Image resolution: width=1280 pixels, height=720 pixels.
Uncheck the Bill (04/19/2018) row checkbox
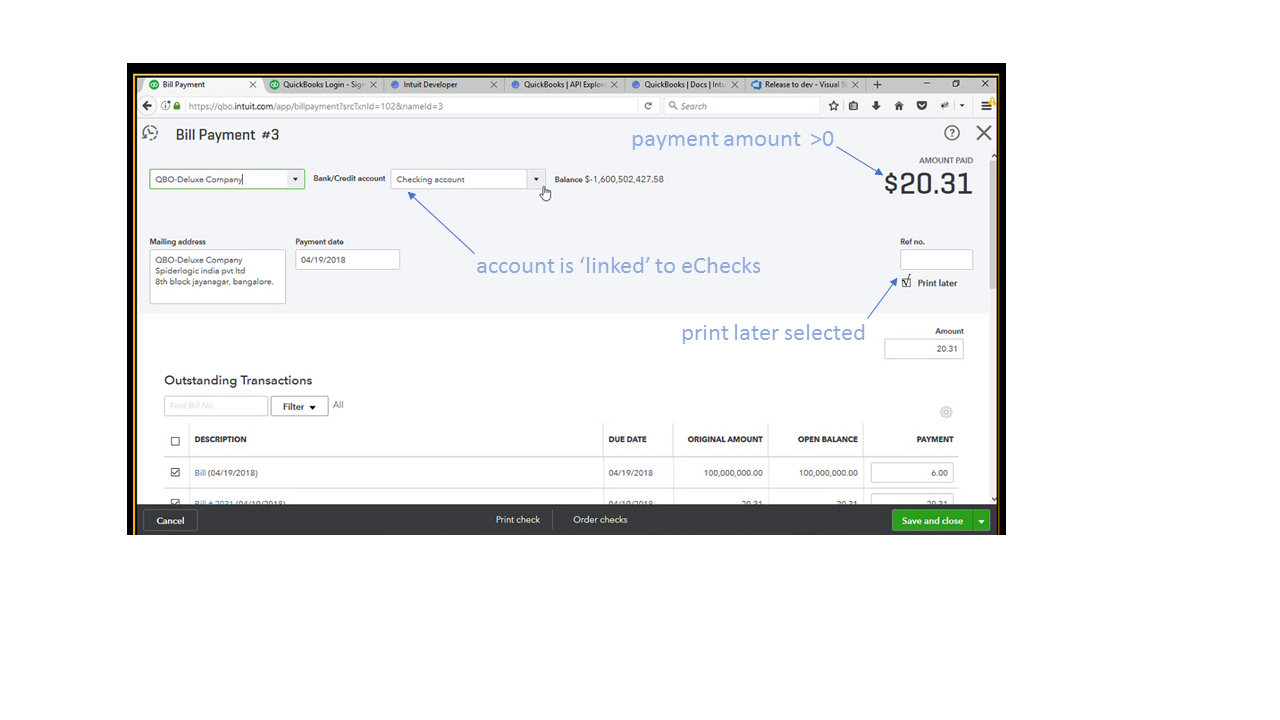175,472
